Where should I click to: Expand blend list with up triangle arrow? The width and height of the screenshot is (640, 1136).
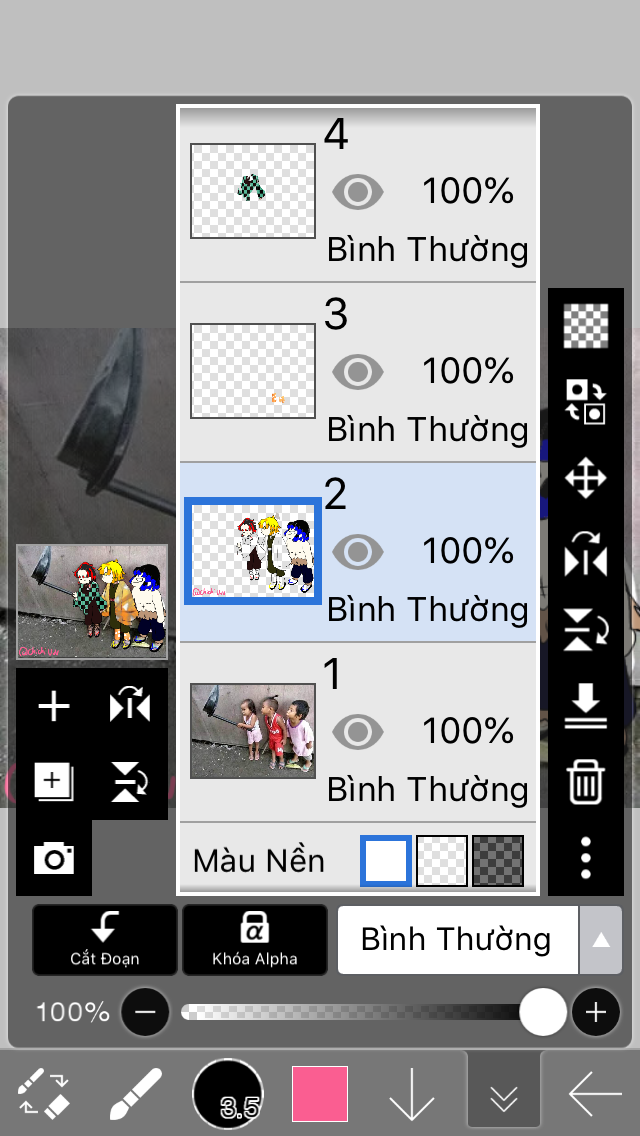click(600, 940)
